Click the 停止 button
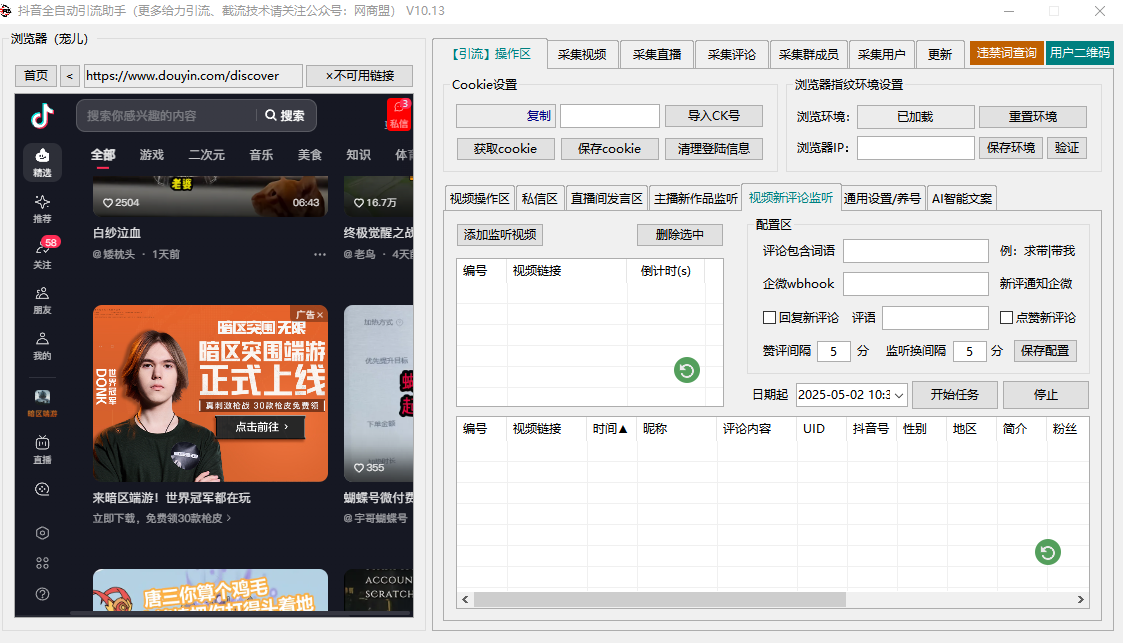 pyautogui.click(x=1046, y=395)
